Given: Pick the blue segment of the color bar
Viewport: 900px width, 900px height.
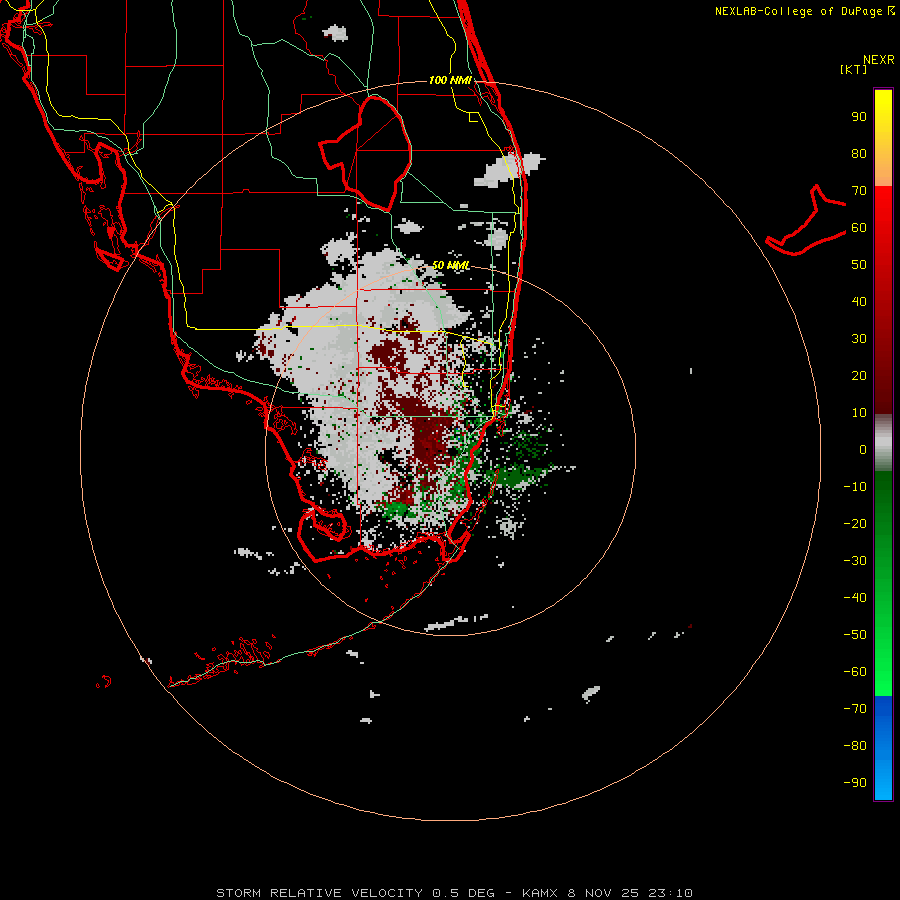Looking at the screenshot, I should click(883, 748).
